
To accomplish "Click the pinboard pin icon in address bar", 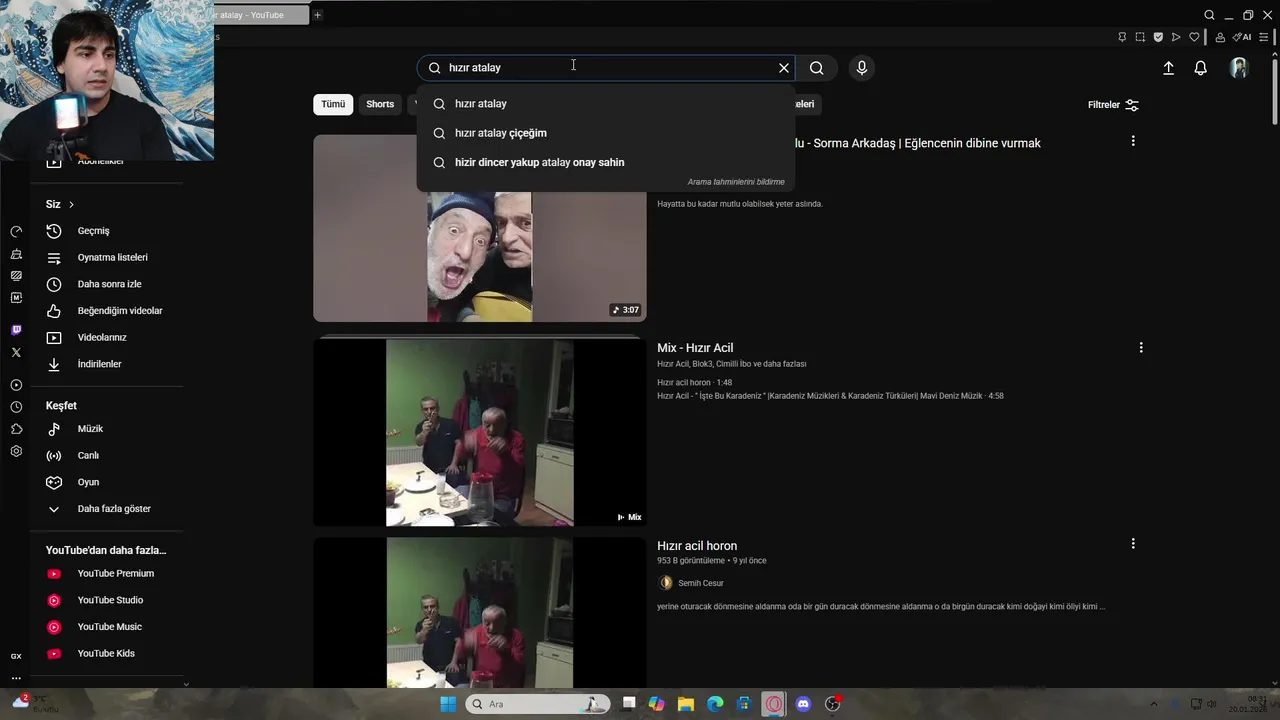I will coord(1122,37).
